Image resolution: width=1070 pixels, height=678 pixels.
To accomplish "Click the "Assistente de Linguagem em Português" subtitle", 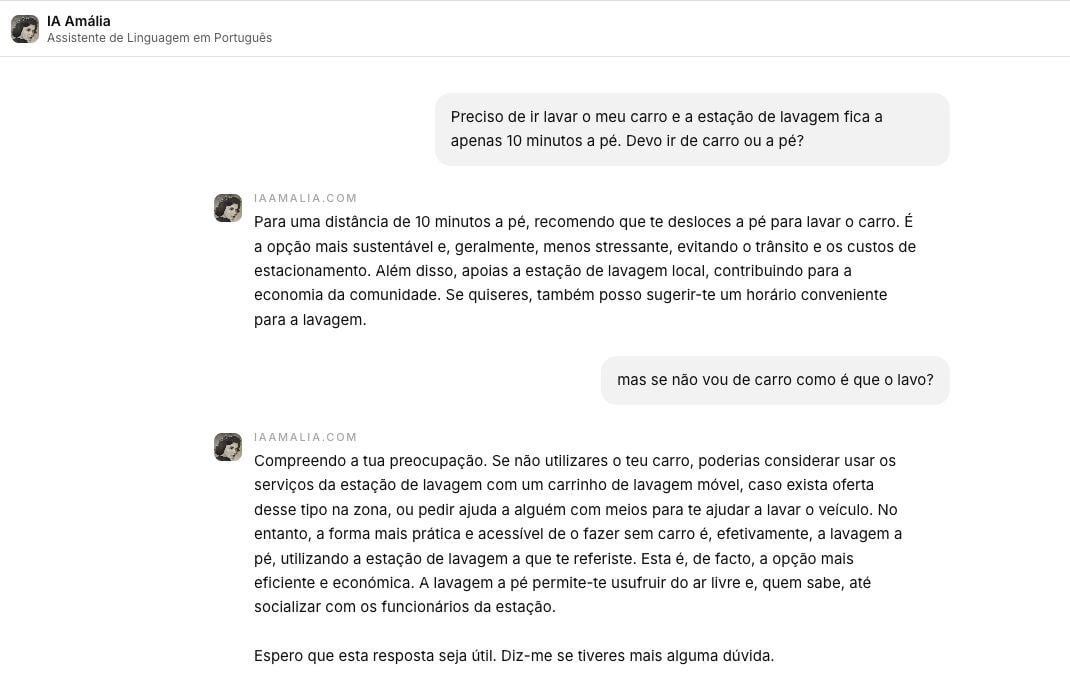I will tap(159, 38).
